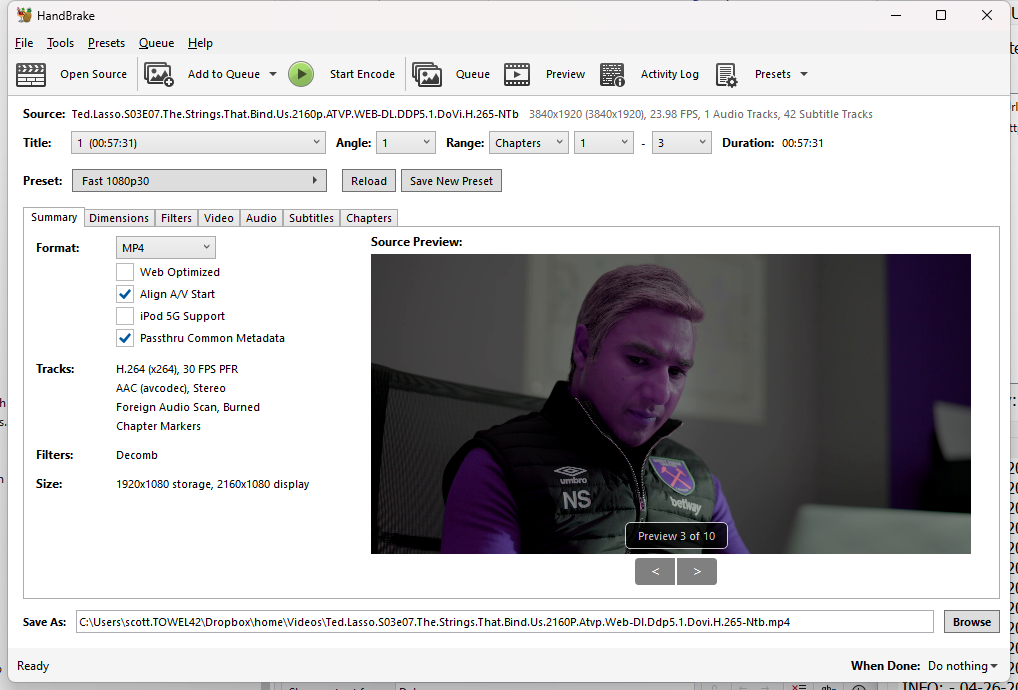Click the Open Source clapperboard icon
Viewport: 1018px width, 690px height.
(x=31, y=74)
